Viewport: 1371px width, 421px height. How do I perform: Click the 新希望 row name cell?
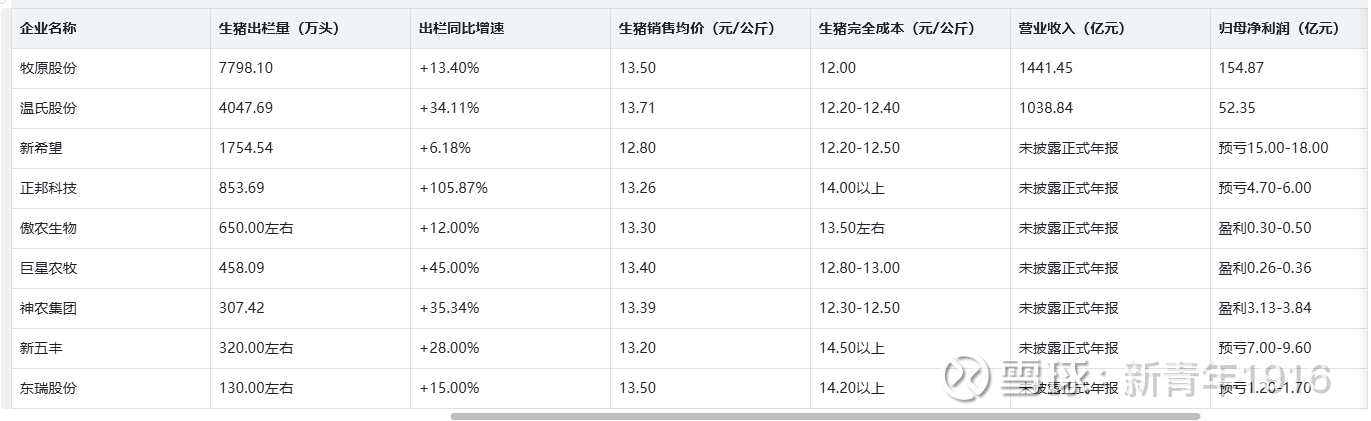pyautogui.click(x=42, y=148)
